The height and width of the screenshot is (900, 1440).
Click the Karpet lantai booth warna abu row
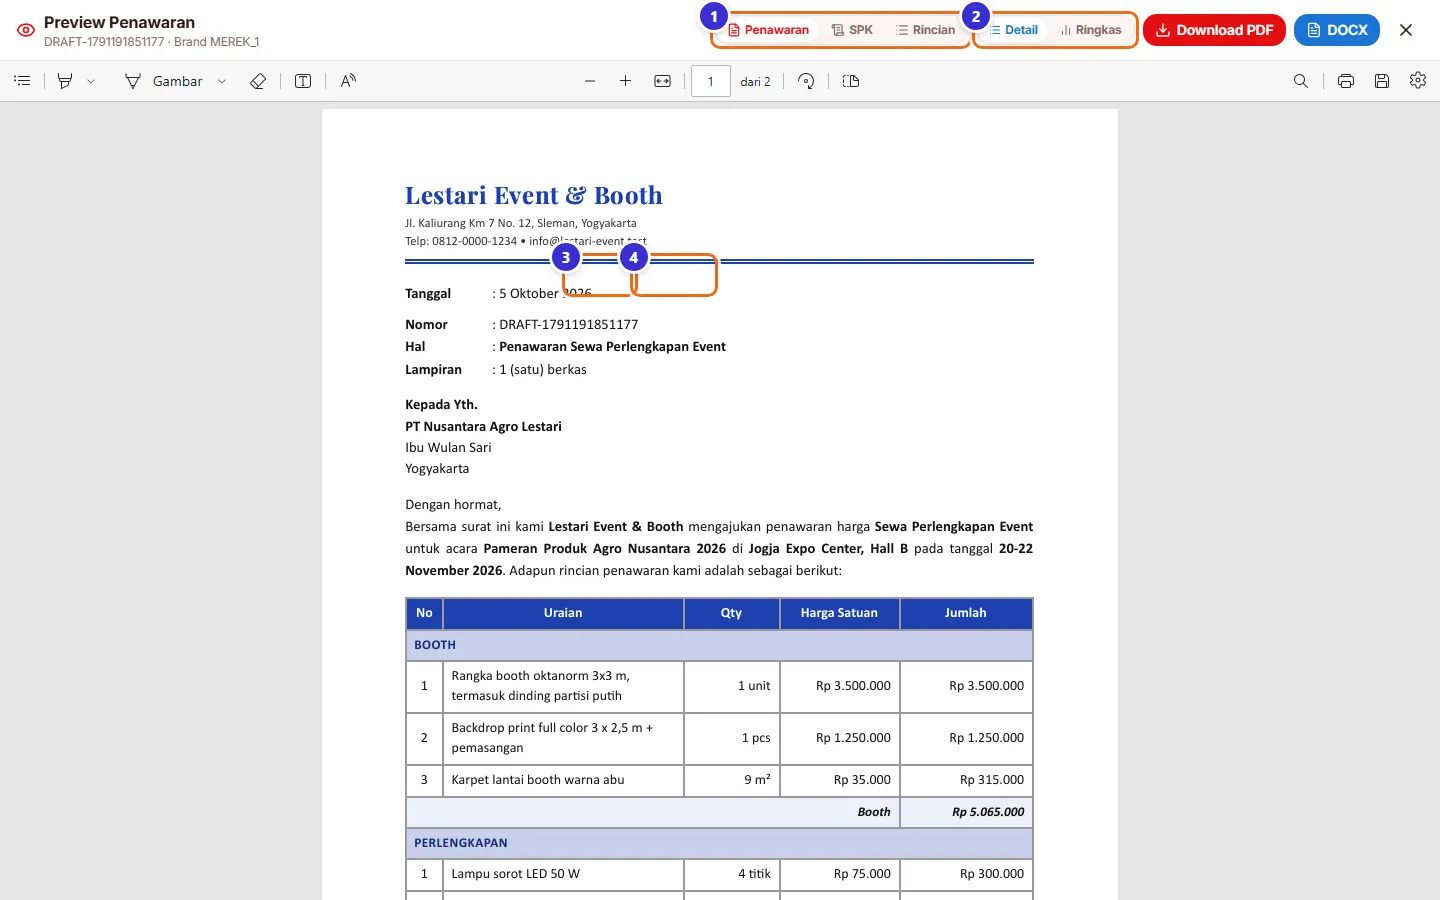(x=719, y=780)
